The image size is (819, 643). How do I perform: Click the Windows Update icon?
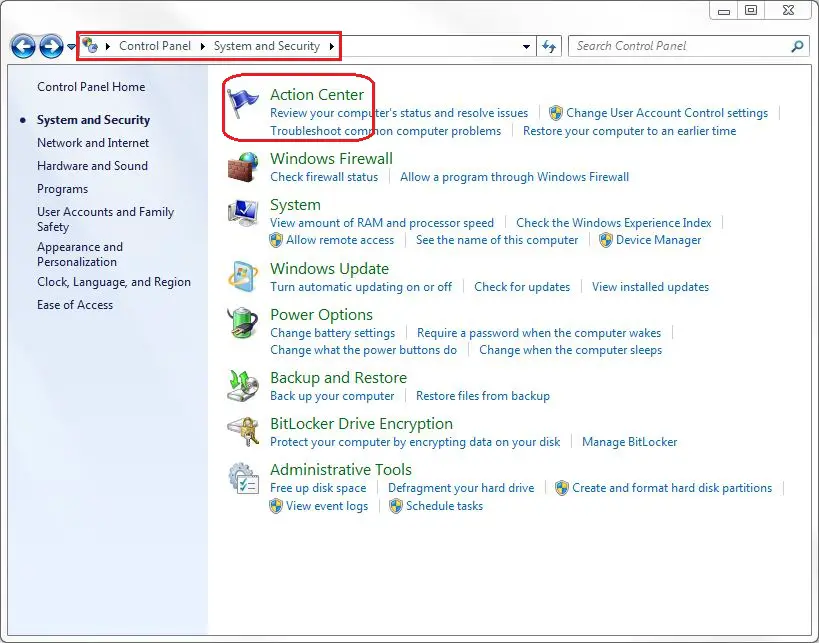[x=243, y=276]
